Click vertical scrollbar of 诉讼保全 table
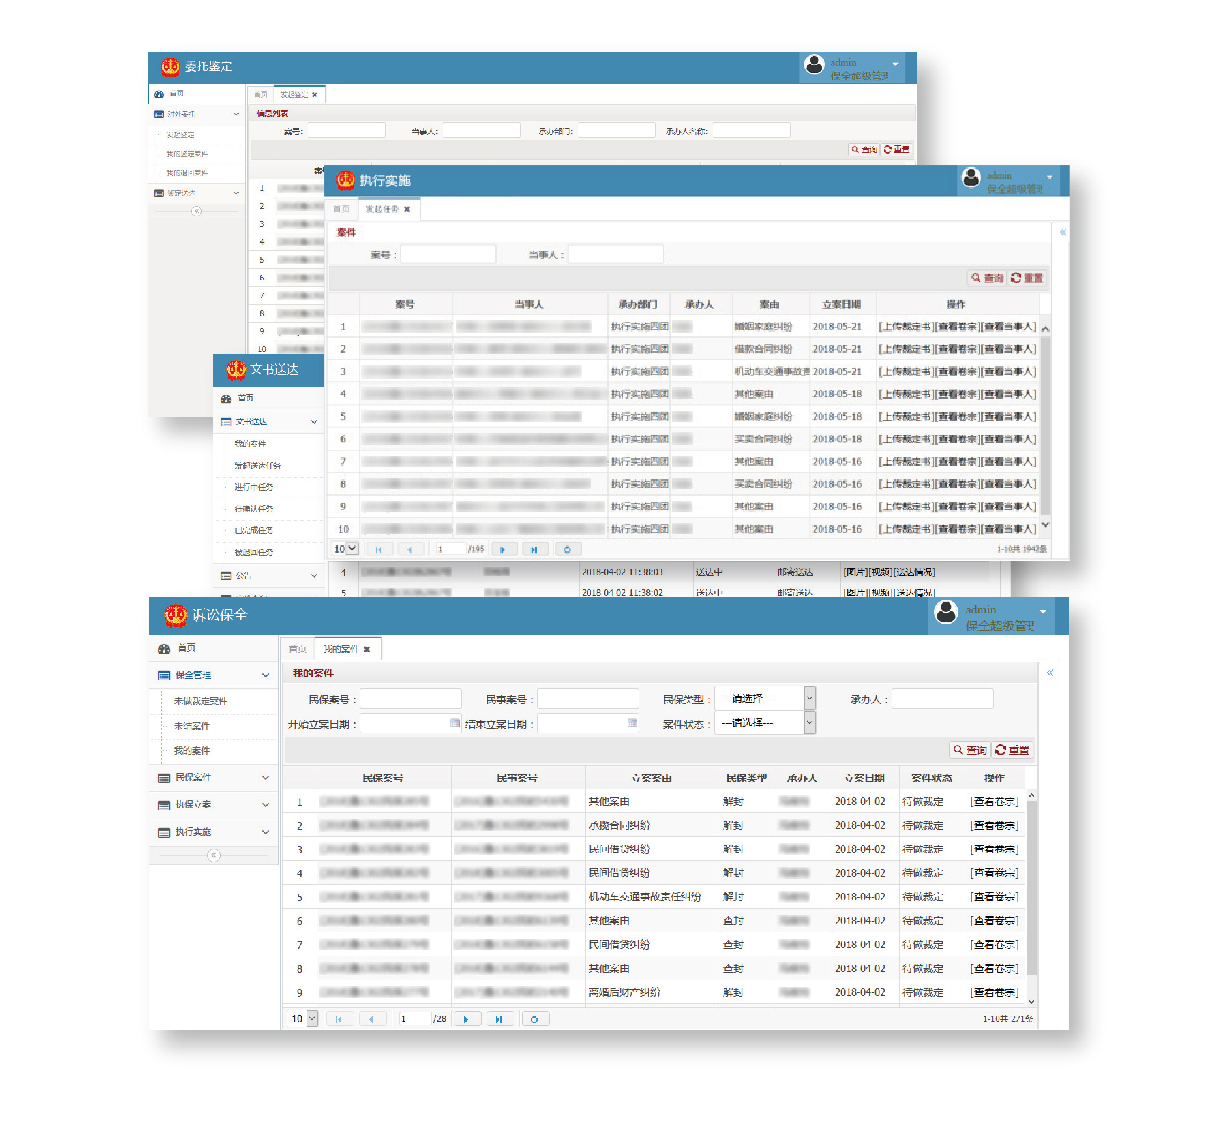Screen dimensions: 1218x1129 1031,898
